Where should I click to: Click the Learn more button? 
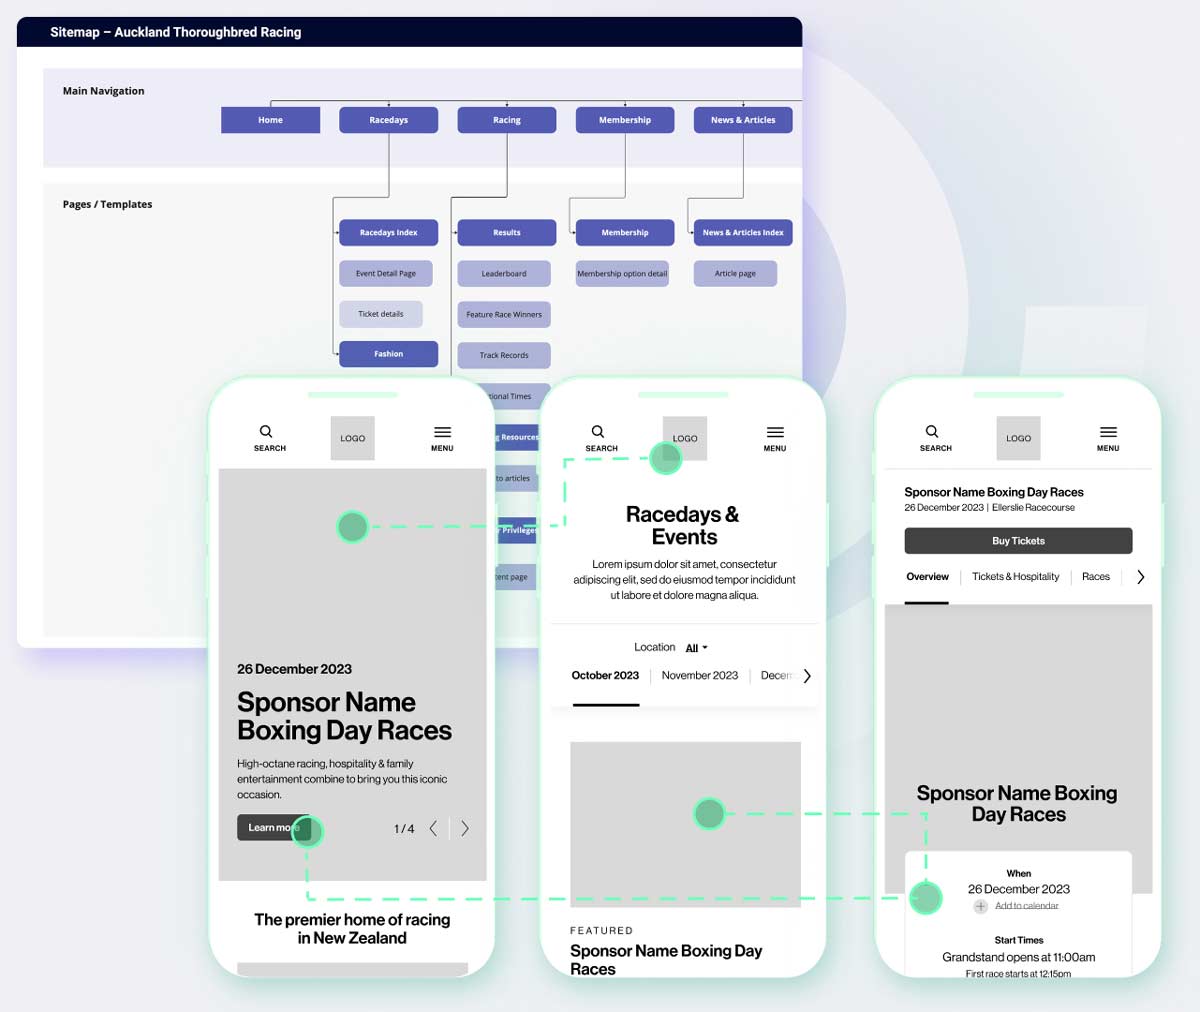273,828
